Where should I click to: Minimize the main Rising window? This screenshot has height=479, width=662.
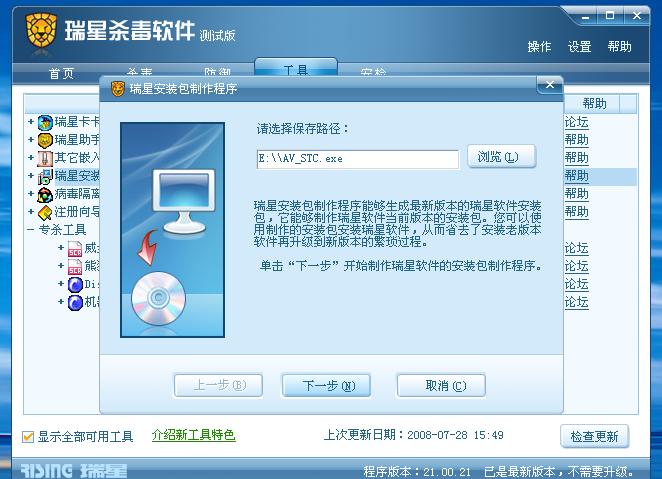(x=585, y=17)
